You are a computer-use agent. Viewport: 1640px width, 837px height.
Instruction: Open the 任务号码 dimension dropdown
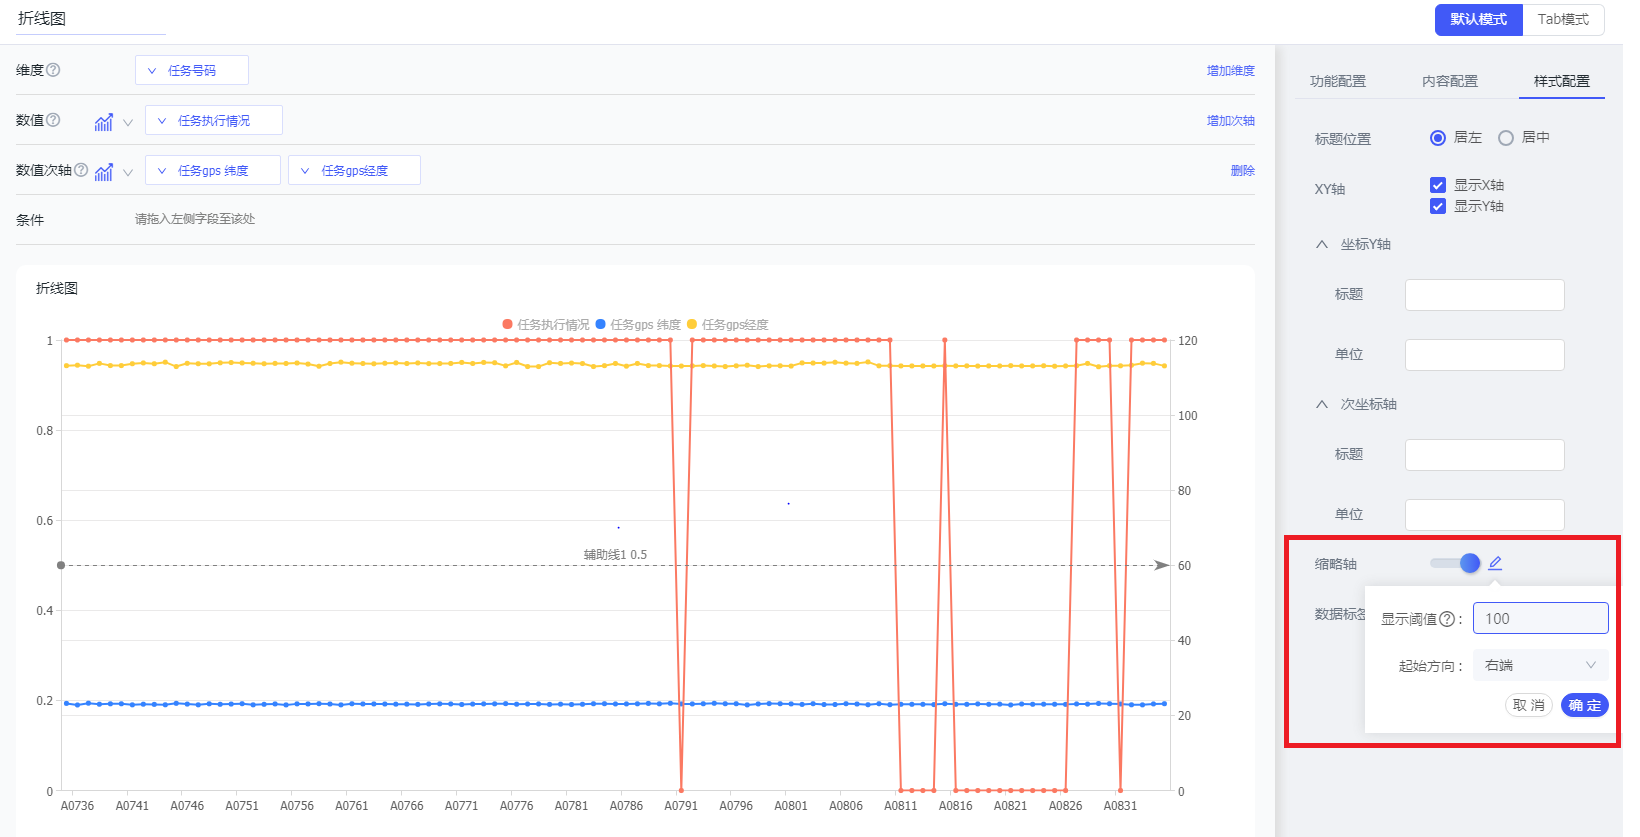(192, 70)
